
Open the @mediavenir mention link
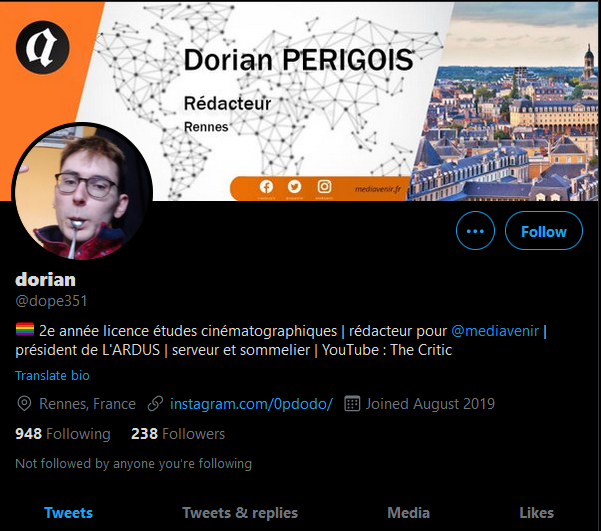point(495,330)
